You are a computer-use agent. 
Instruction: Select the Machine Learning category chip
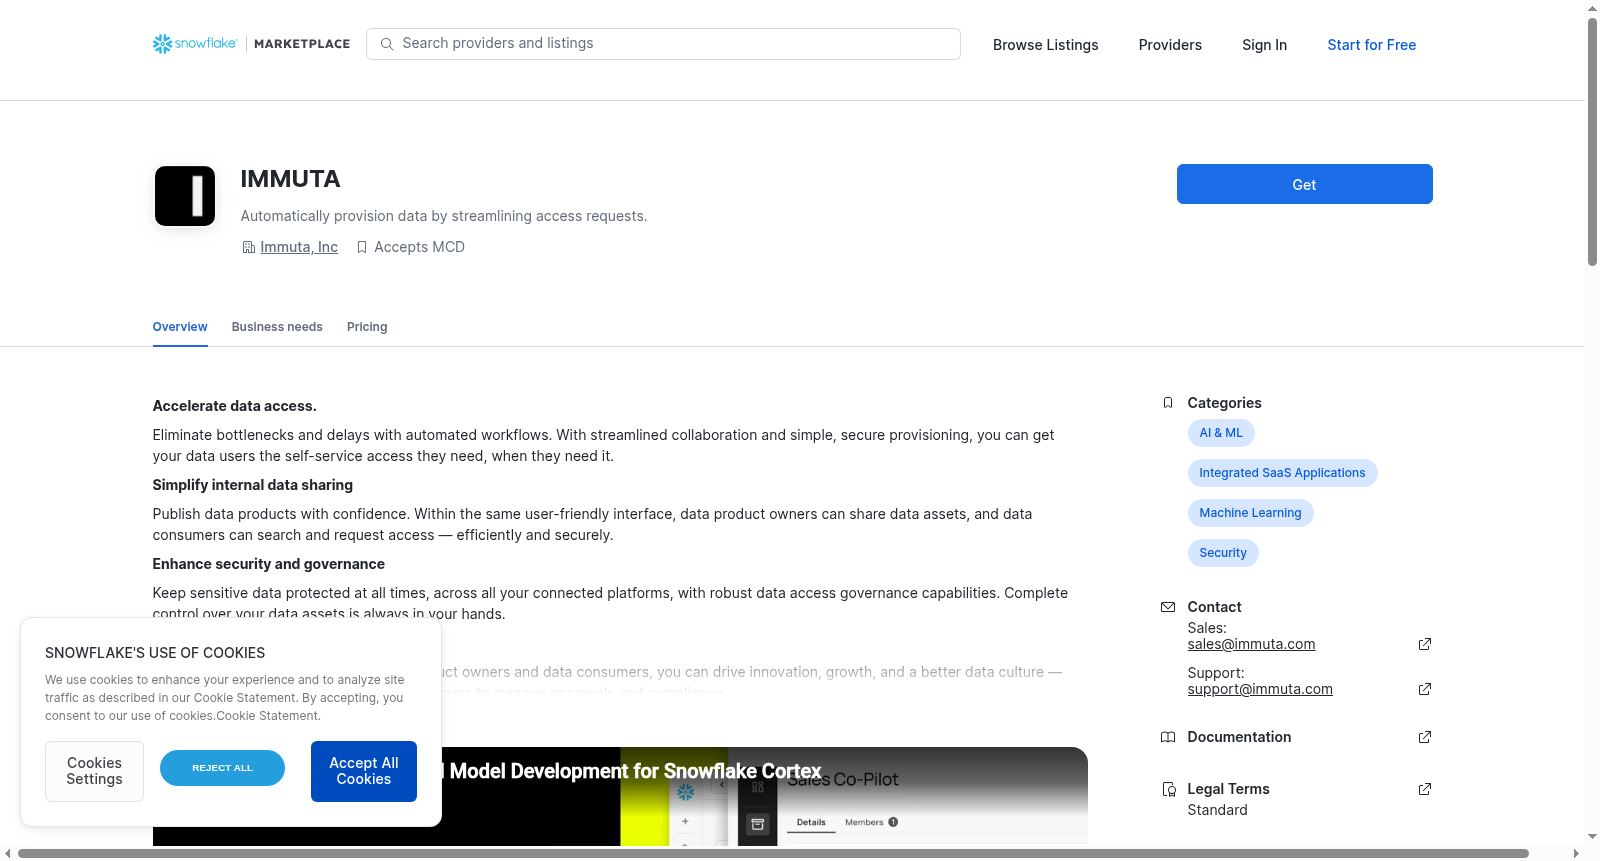pyautogui.click(x=1250, y=513)
